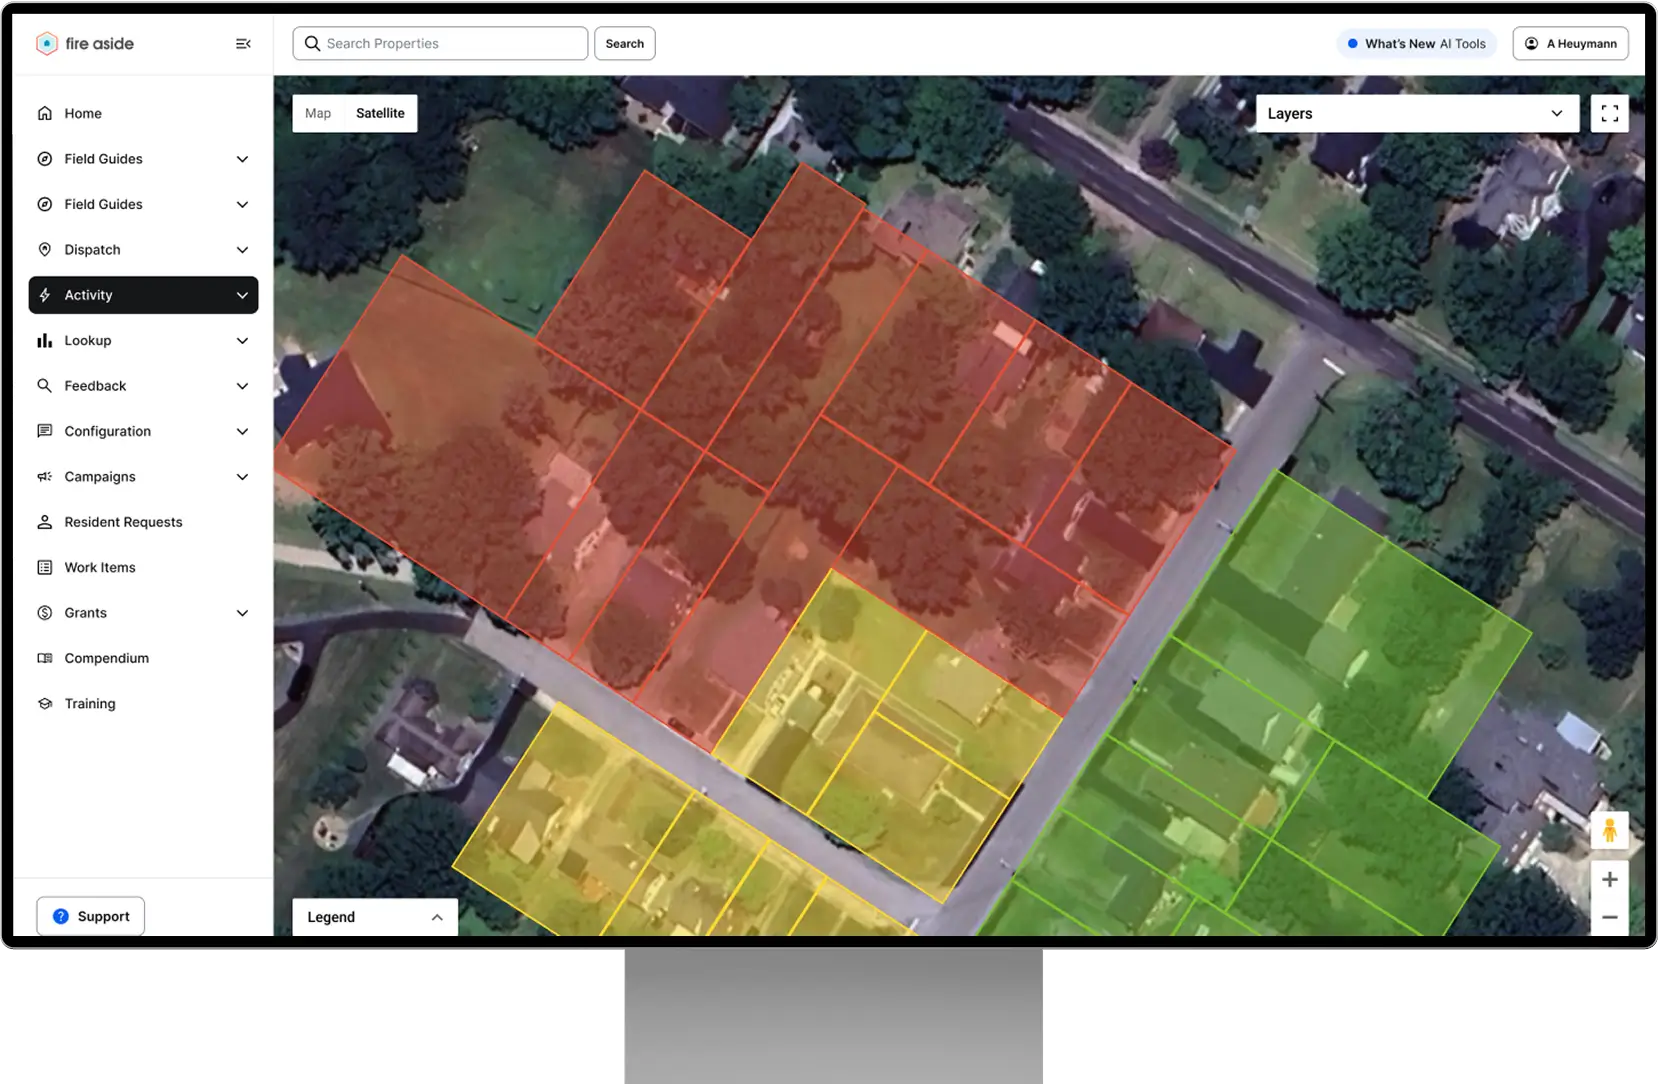The image size is (1658, 1084).
Task: Click the Grants dollar icon
Action: coord(45,613)
